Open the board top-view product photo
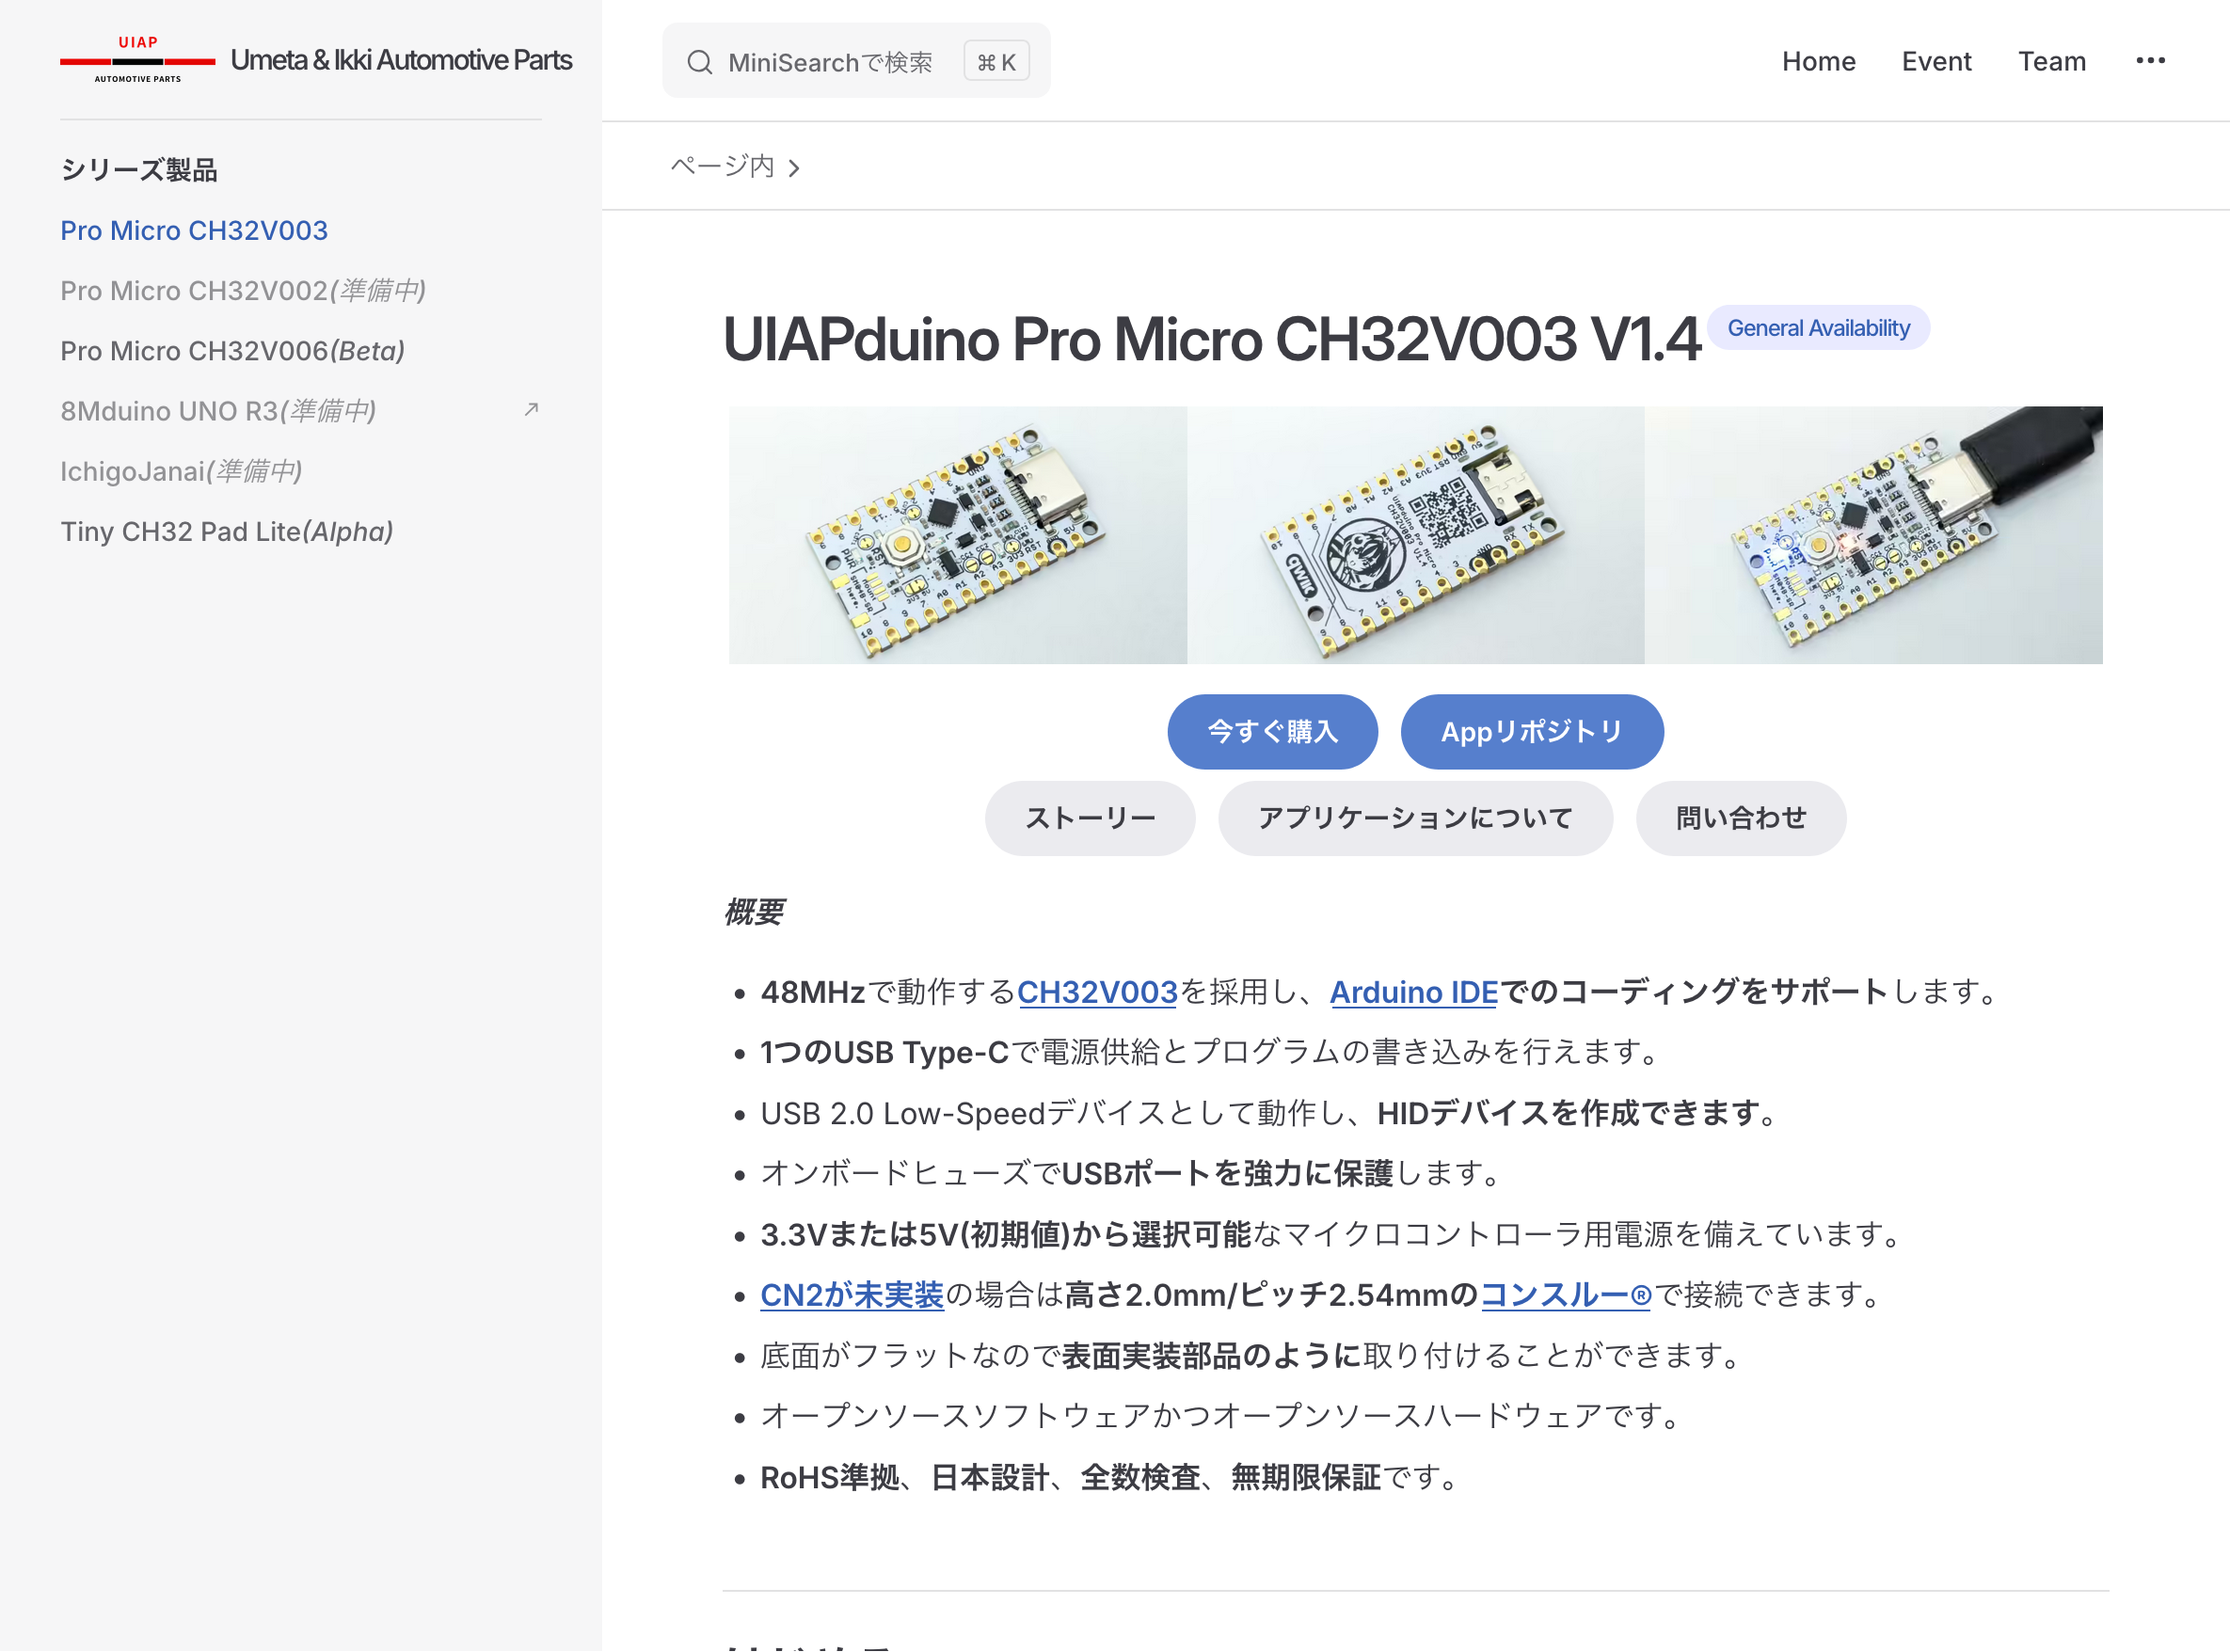Image resolution: width=2230 pixels, height=1652 pixels. pos(957,535)
